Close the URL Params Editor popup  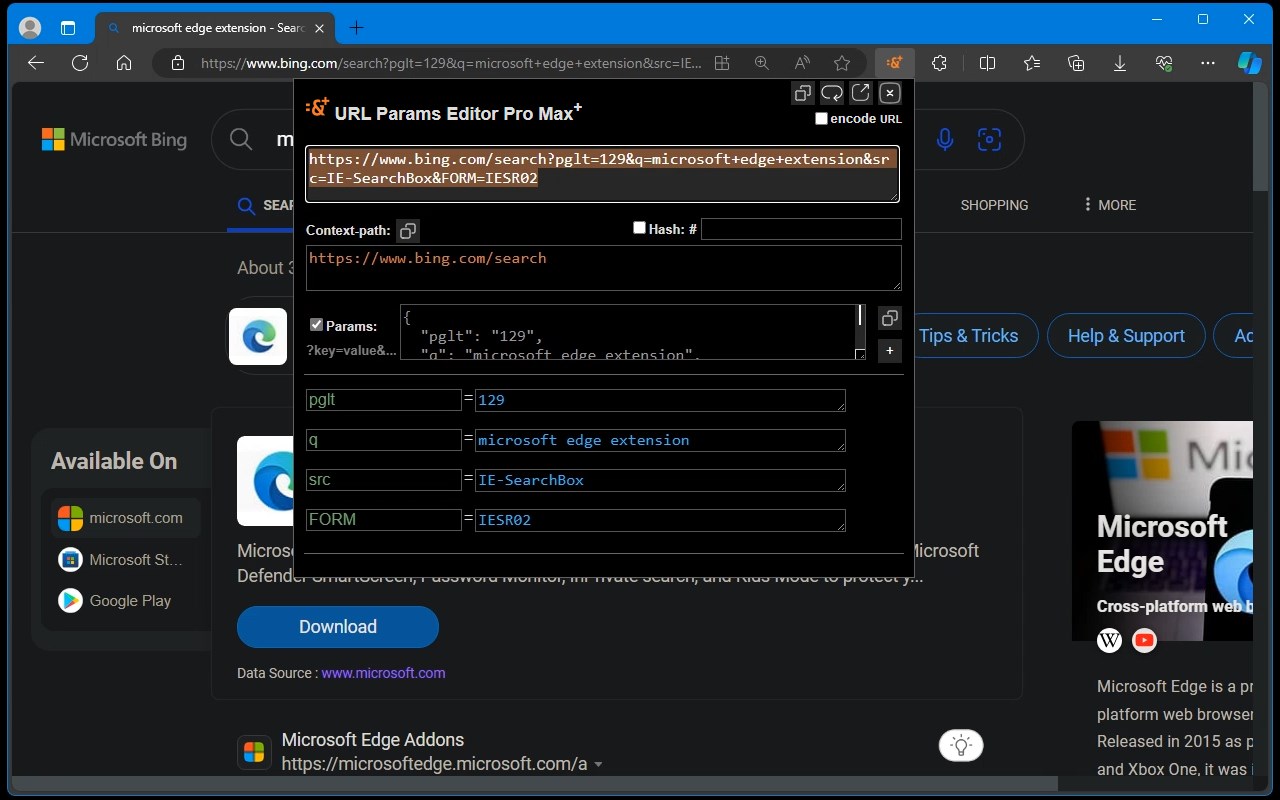(890, 93)
